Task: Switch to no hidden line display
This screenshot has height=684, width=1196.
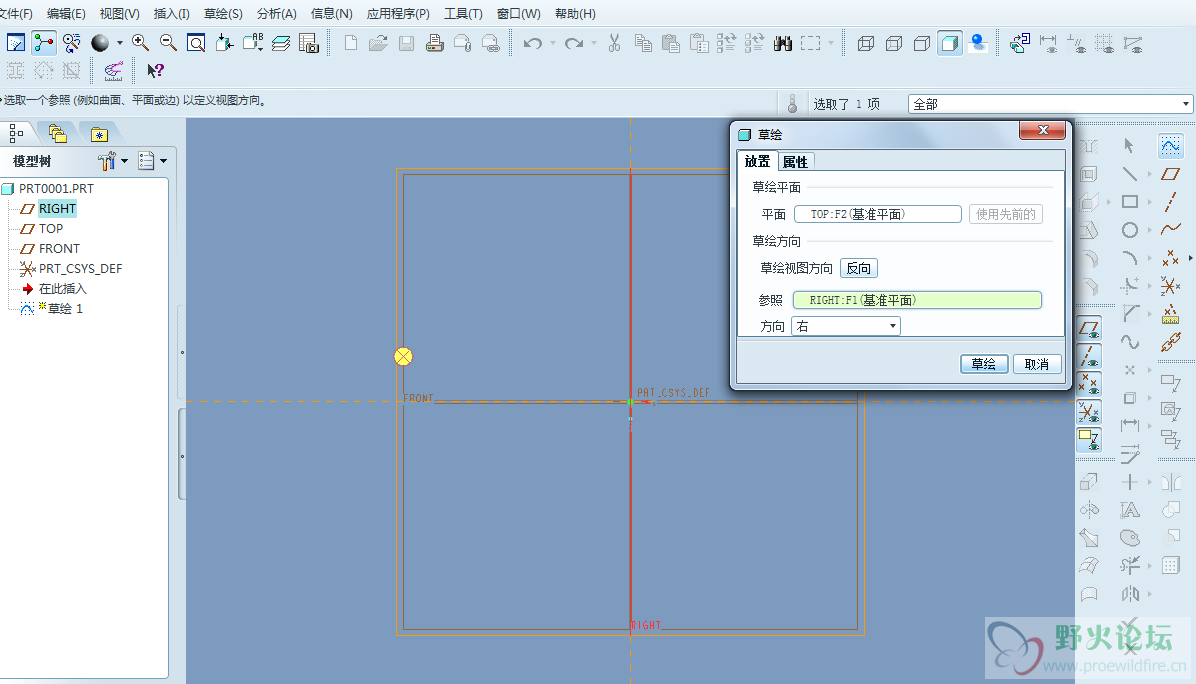Action: [922, 43]
